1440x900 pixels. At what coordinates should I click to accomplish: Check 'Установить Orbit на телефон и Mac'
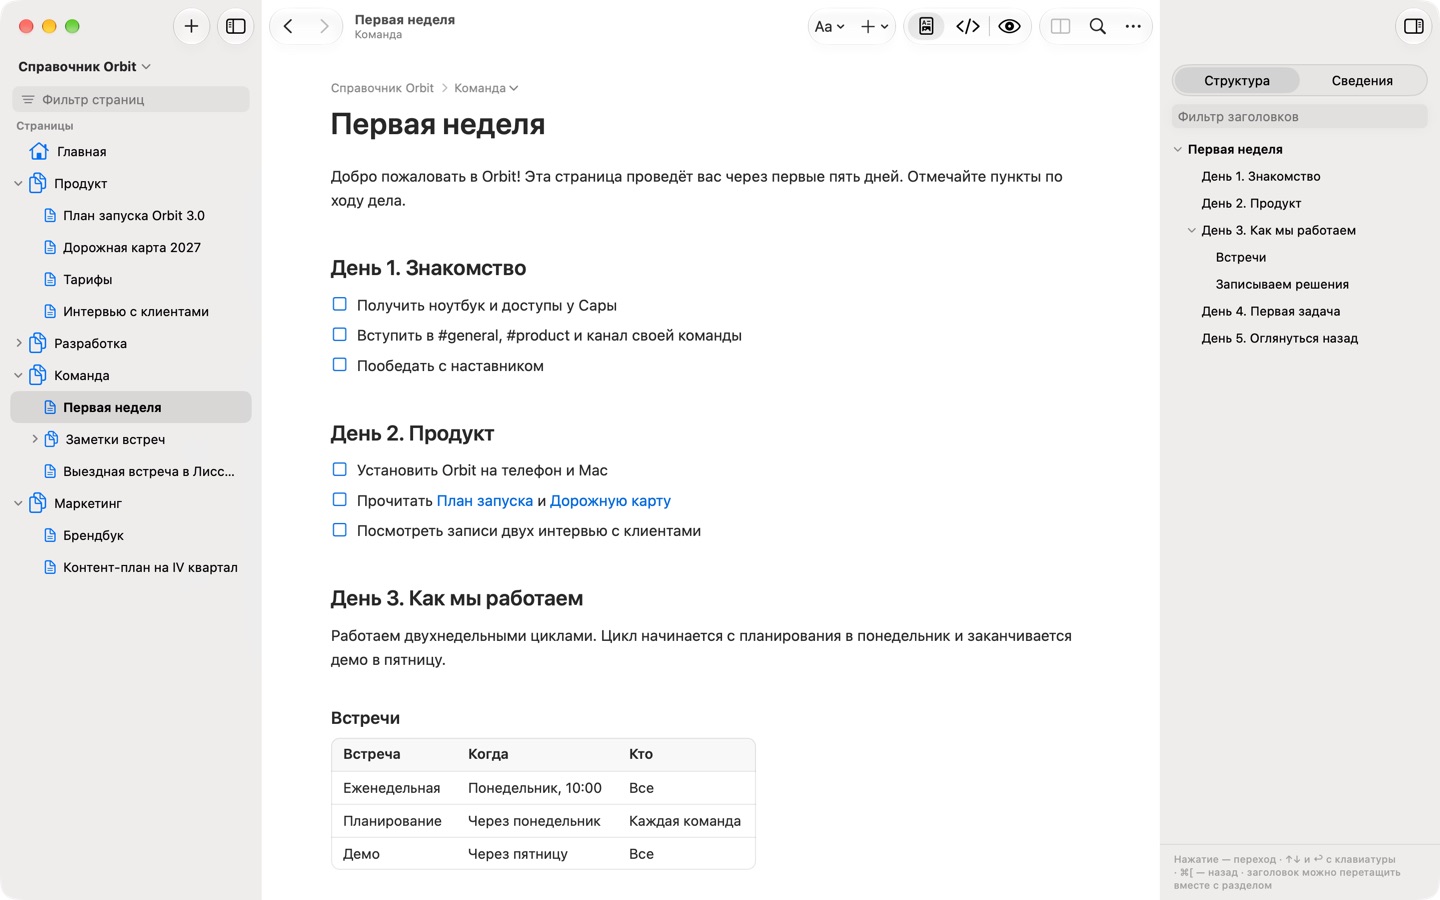coord(340,469)
